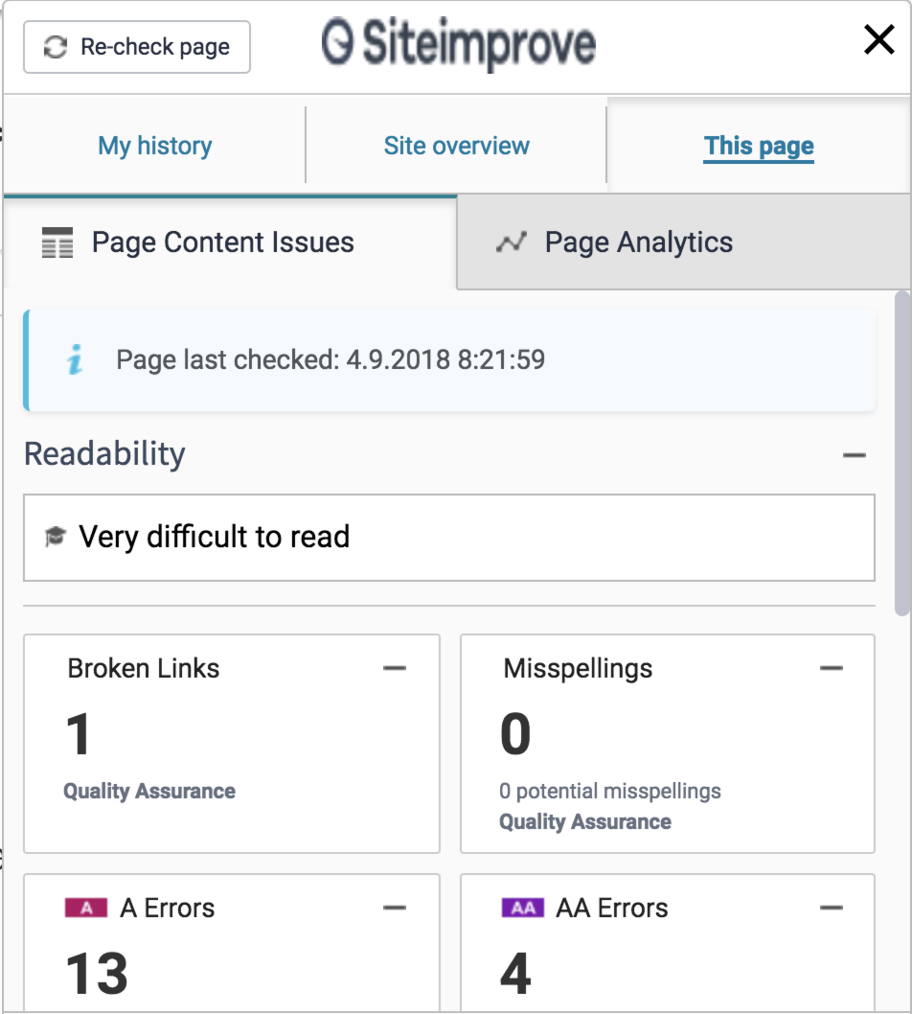
Task: Click the graduation cap readability icon
Action: [x=55, y=538]
